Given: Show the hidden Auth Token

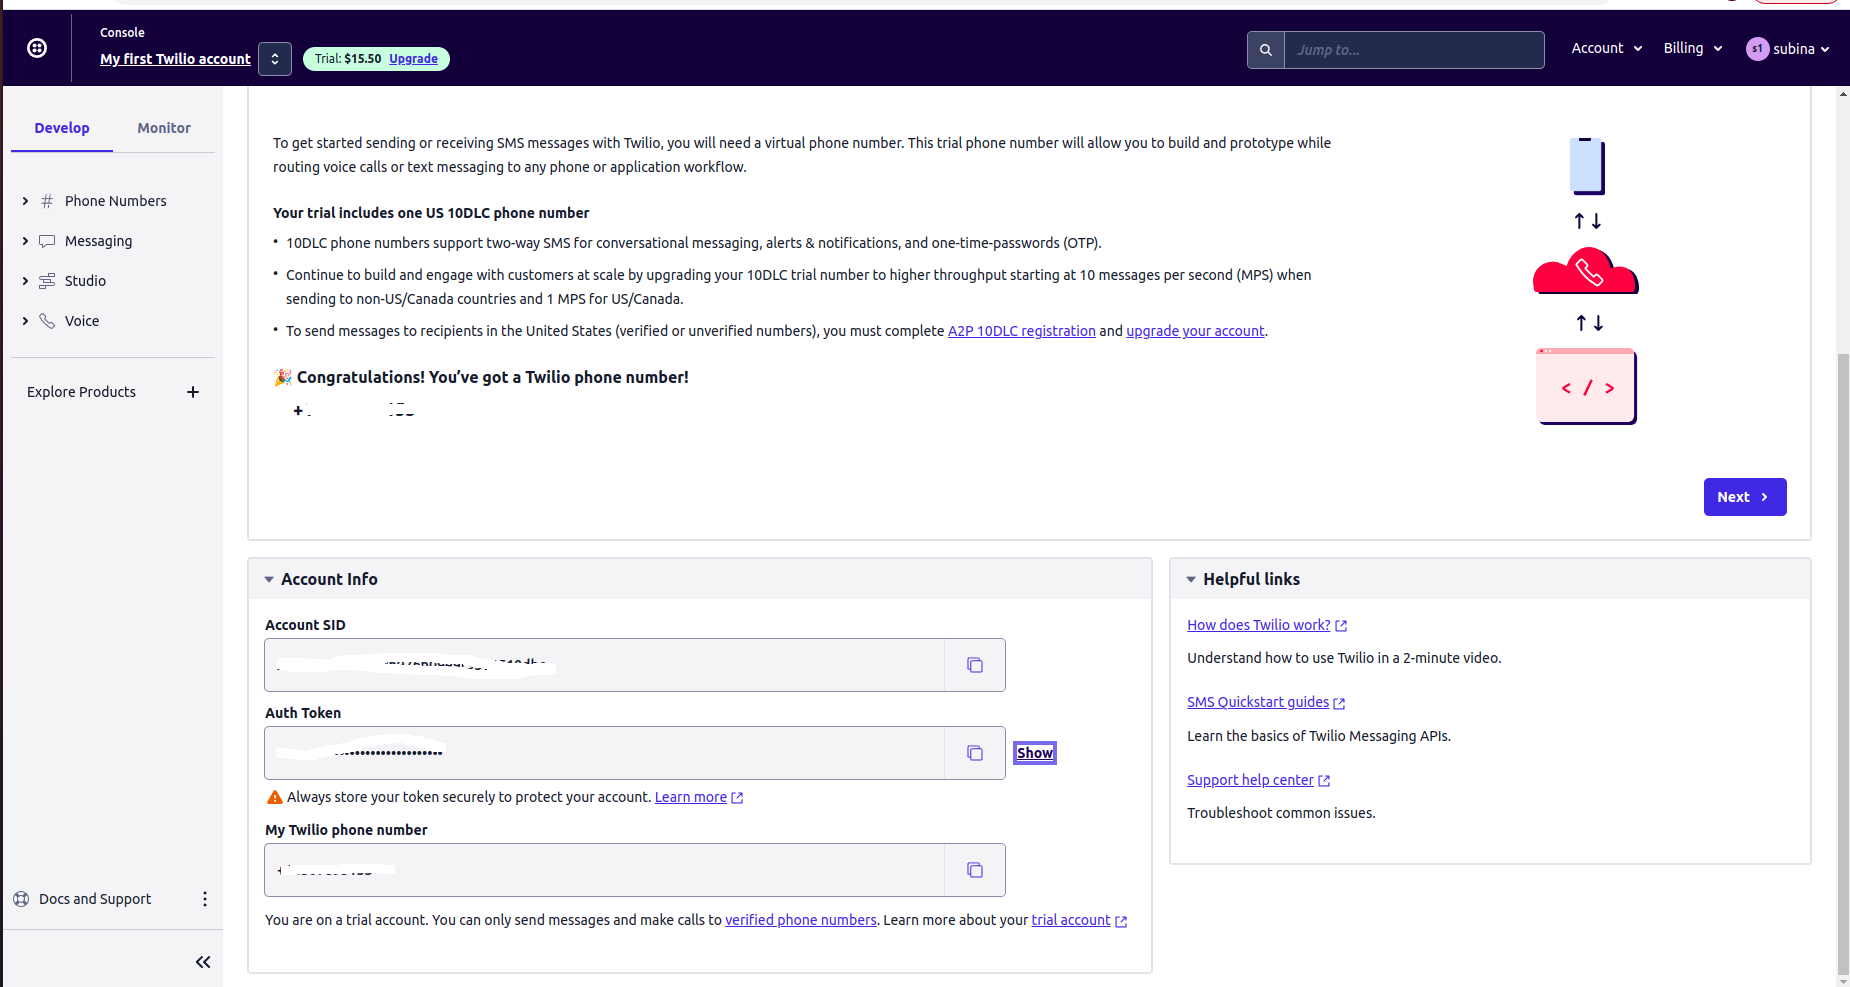Looking at the screenshot, I should tap(1035, 753).
